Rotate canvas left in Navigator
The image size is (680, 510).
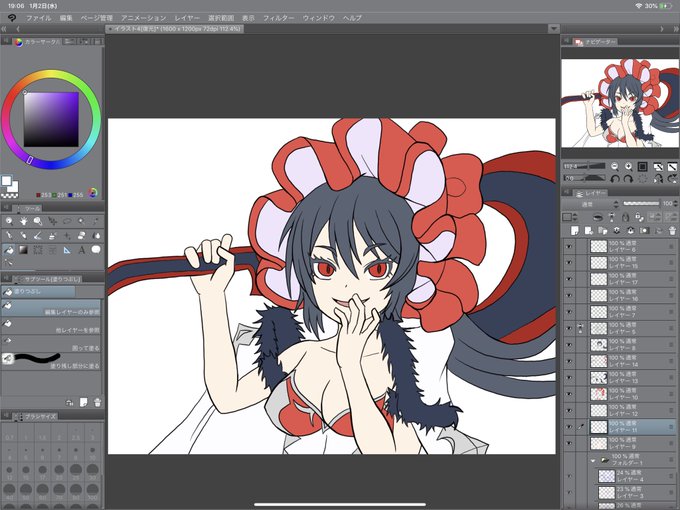pos(615,178)
